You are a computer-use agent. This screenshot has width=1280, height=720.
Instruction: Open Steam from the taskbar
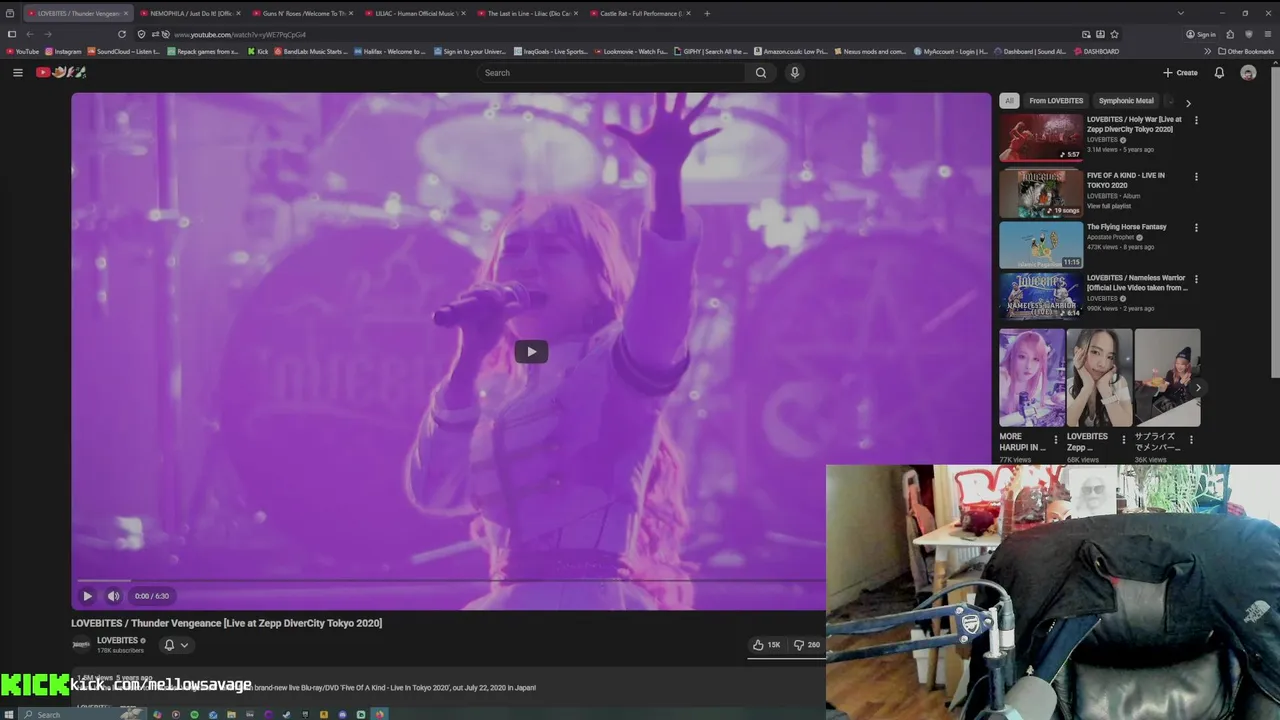[286, 714]
